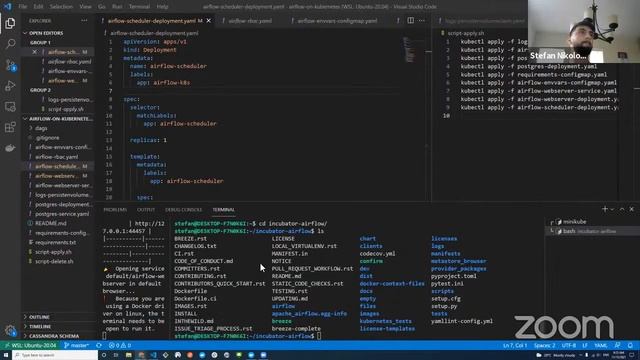Expand the Cassandra Schema section
This screenshot has height=360, width=640.
point(54,336)
